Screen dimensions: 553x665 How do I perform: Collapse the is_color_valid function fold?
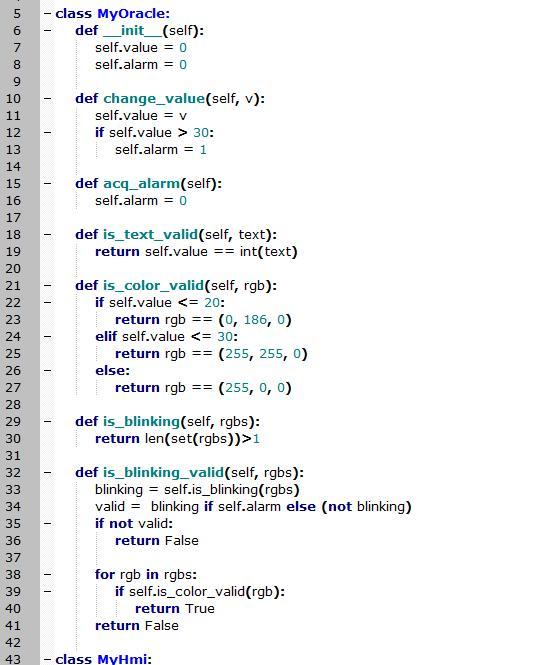pyautogui.click(x=47, y=285)
